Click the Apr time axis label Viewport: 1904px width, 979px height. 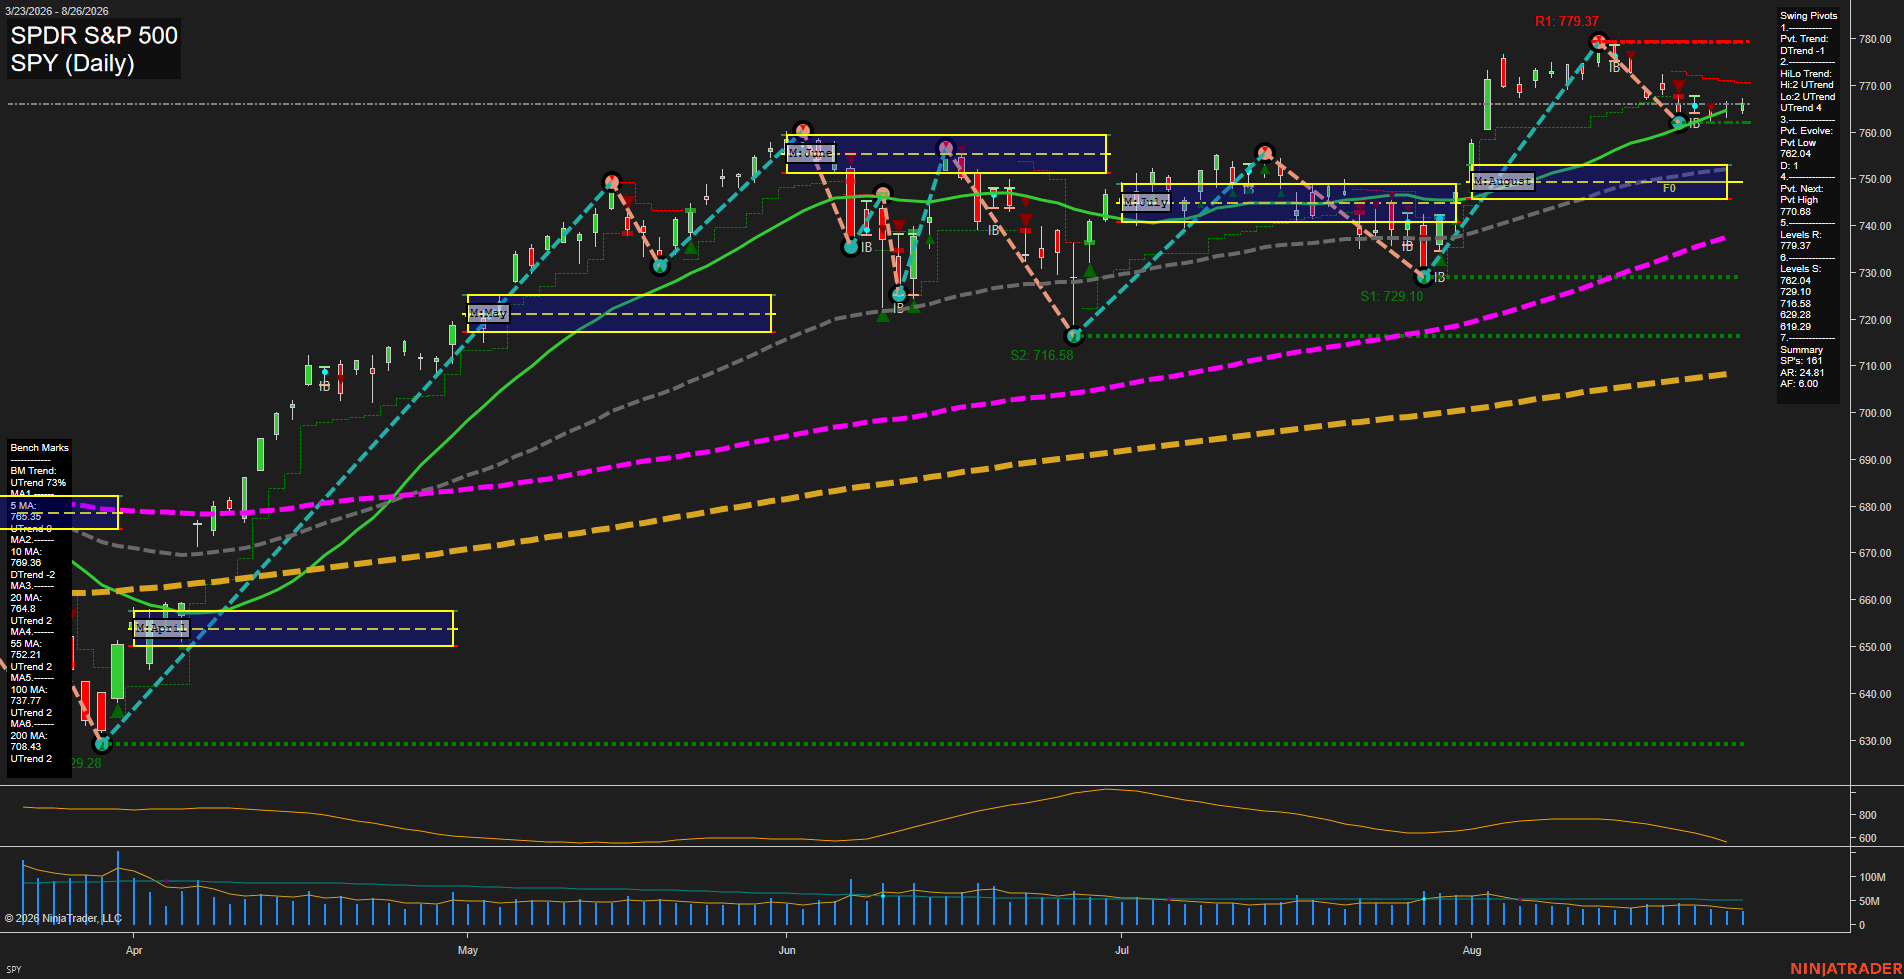[134, 950]
